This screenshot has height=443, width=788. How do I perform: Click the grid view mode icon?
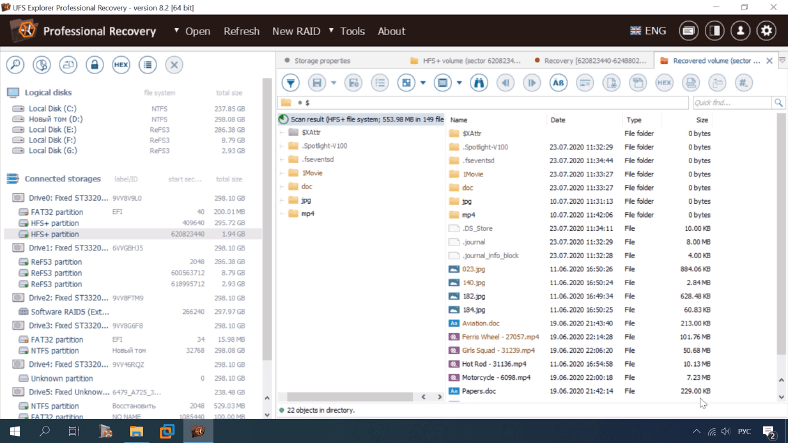click(x=406, y=83)
